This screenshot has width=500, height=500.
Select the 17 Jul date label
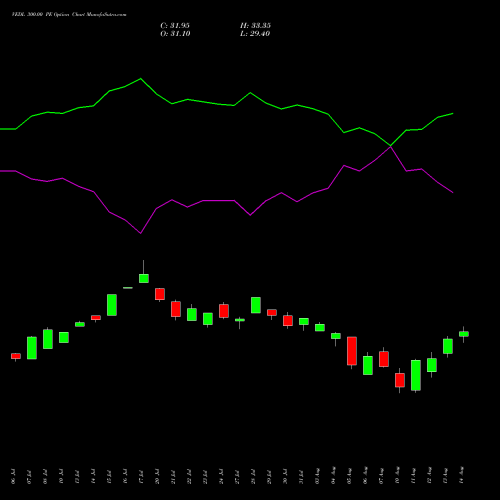click(141, 476)
